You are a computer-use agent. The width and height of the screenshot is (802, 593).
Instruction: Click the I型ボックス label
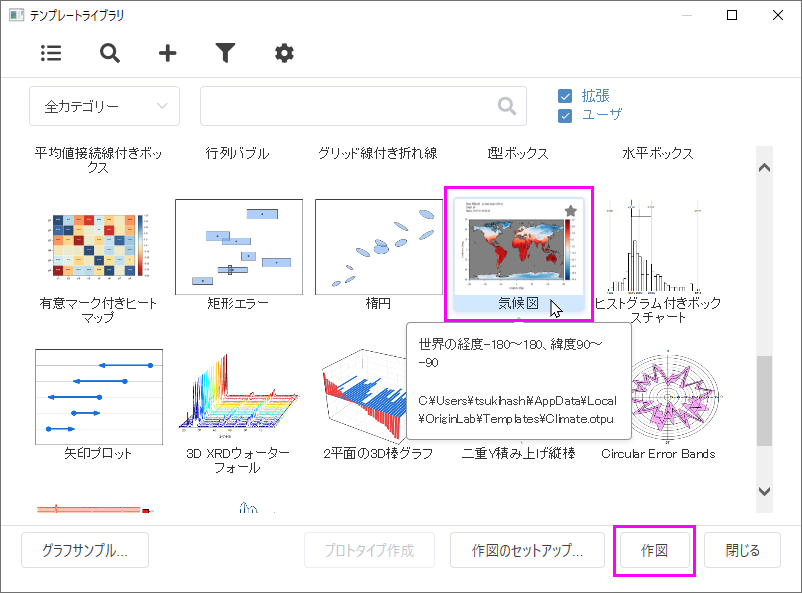coord(518,153)
